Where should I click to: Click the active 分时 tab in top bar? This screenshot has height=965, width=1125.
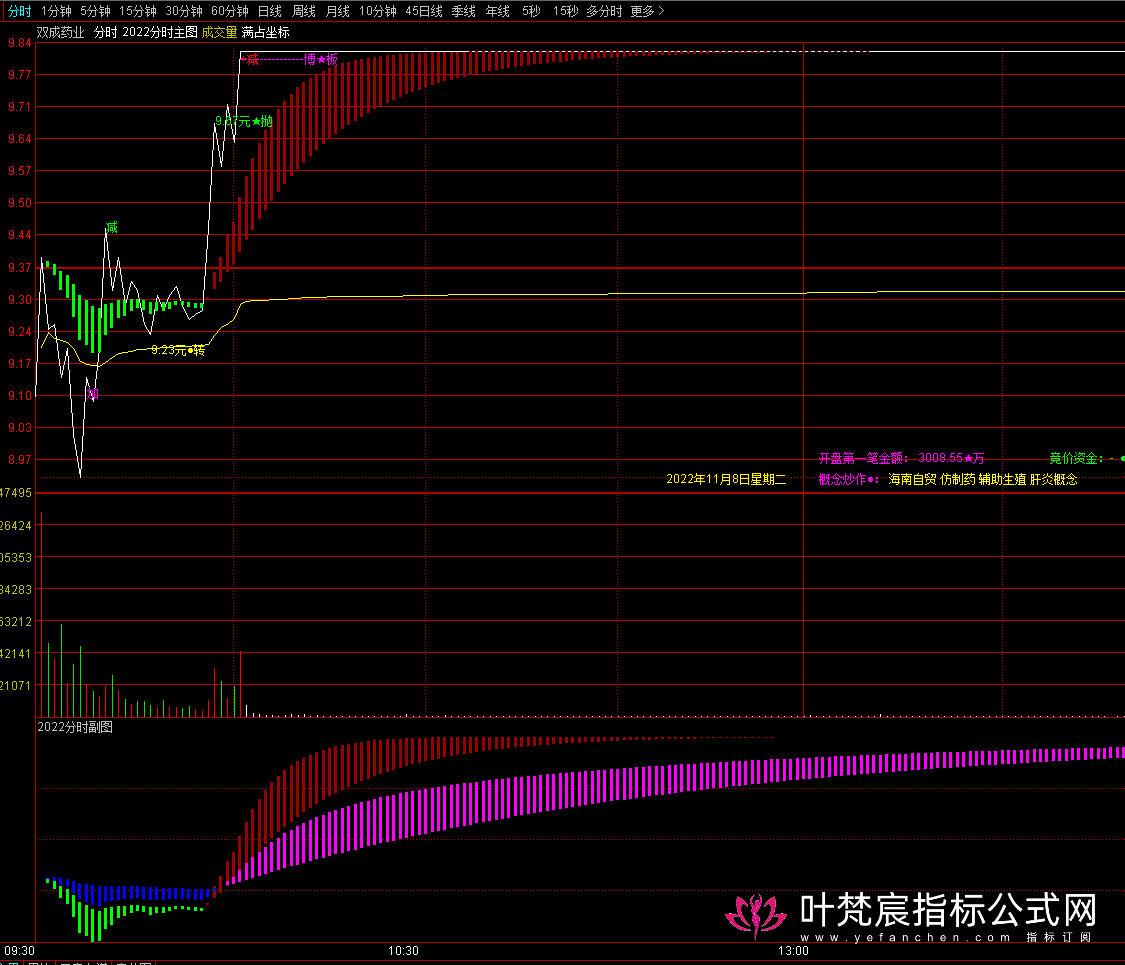tap(19, 11)
